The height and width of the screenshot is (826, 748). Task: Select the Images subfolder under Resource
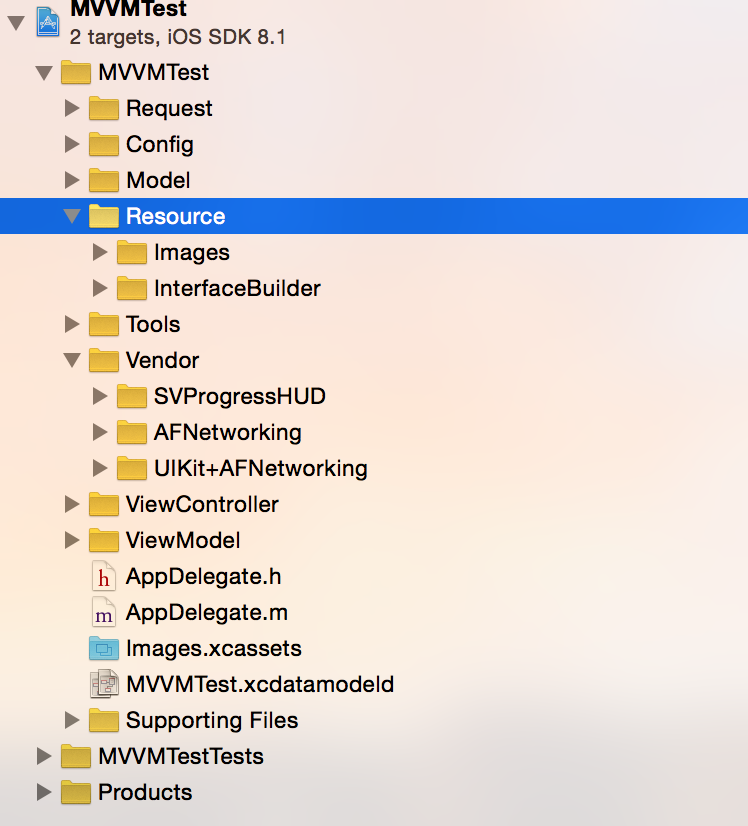tap(191, 252)
